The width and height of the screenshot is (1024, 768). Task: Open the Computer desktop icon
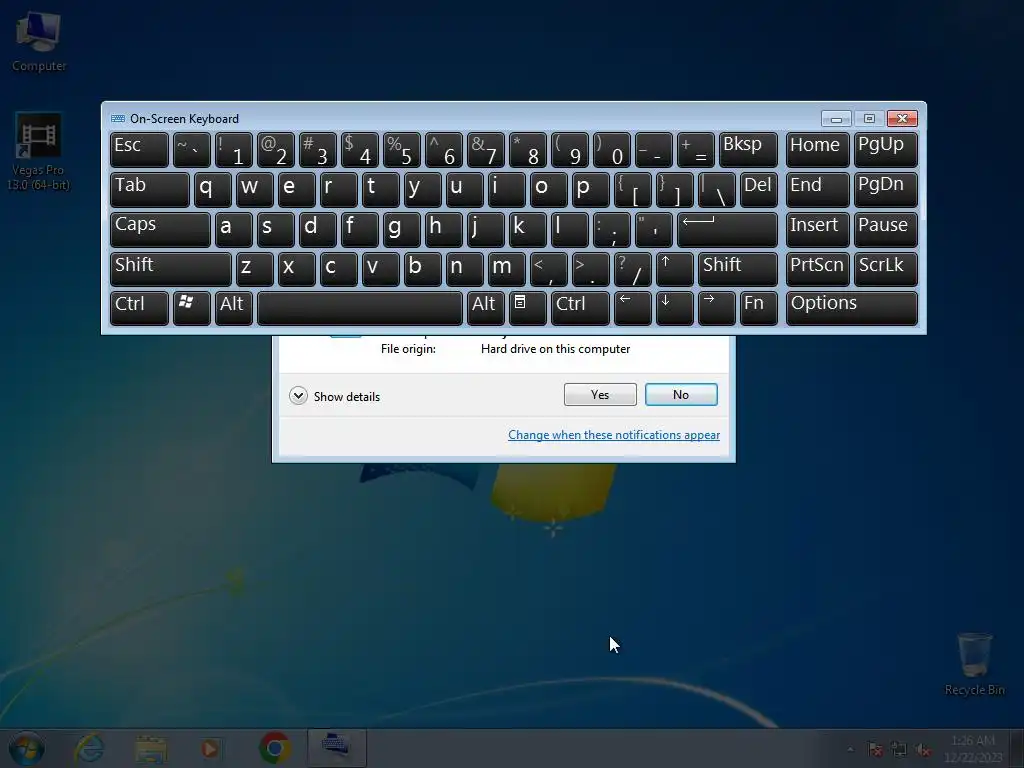(39, 41)
